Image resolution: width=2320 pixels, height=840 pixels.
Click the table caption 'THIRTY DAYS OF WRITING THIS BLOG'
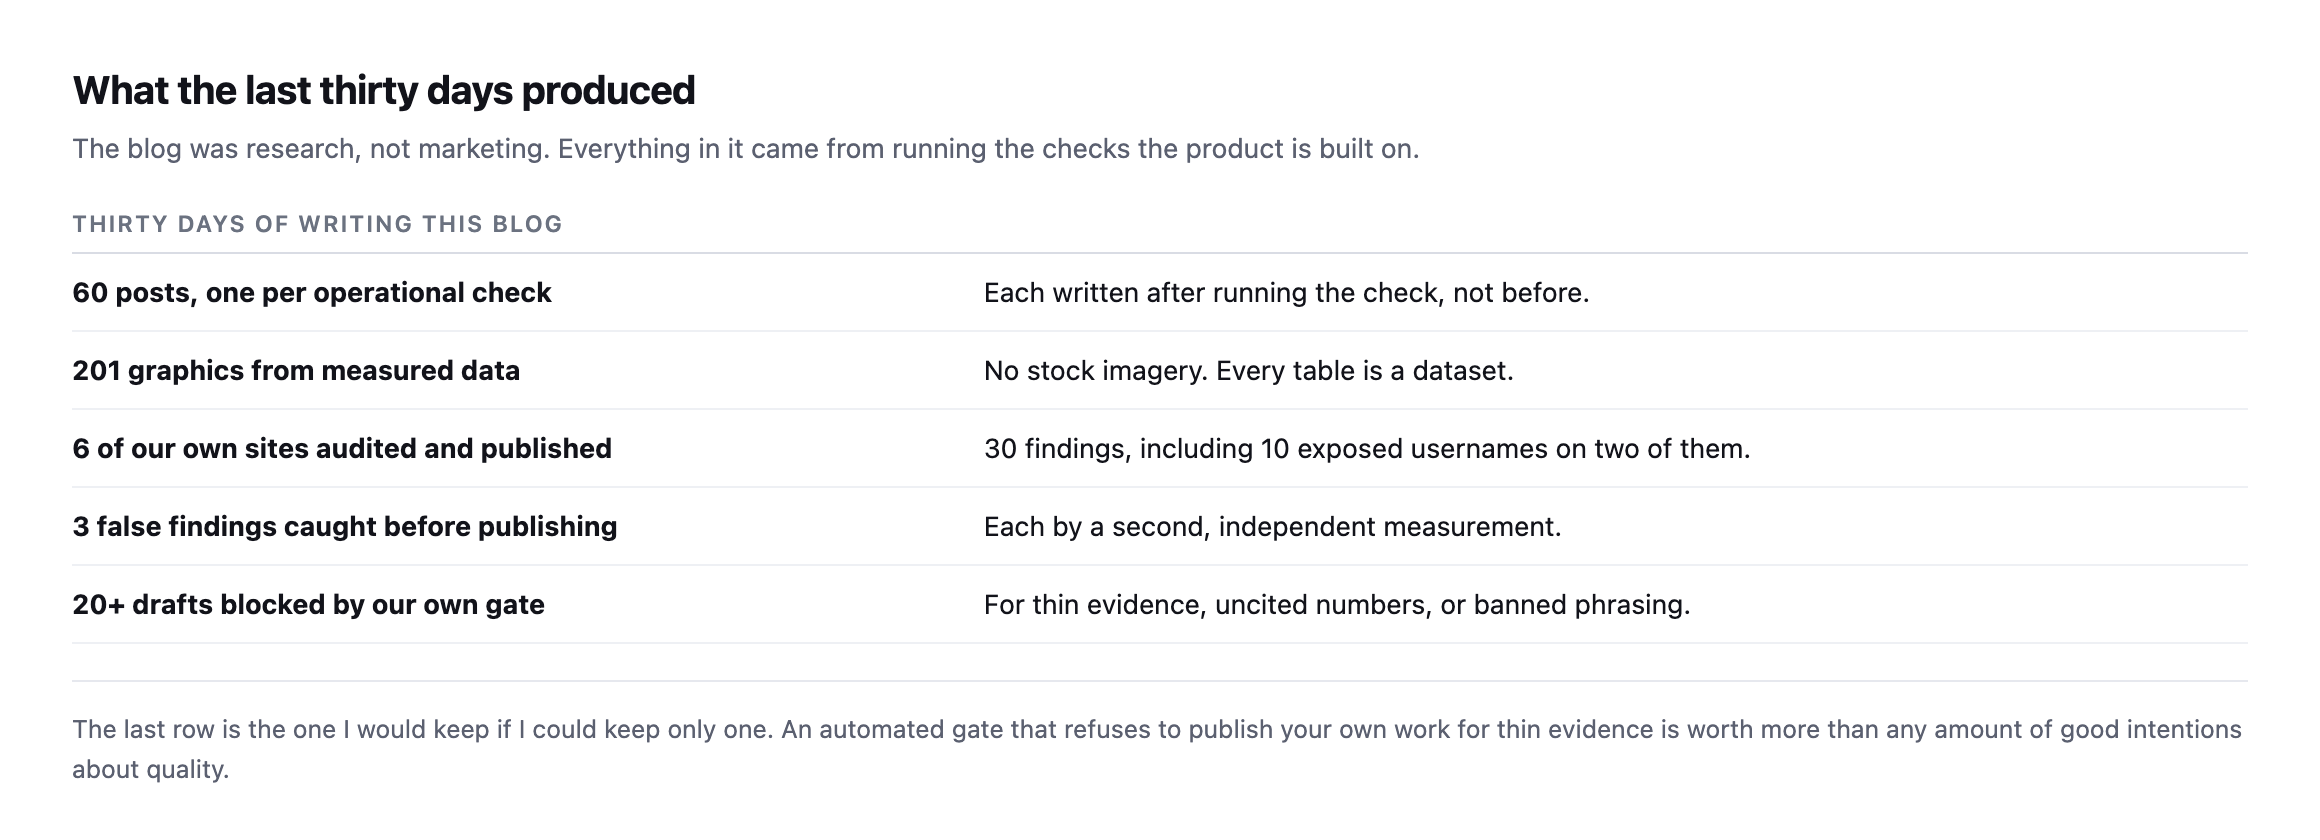[317, 224]
